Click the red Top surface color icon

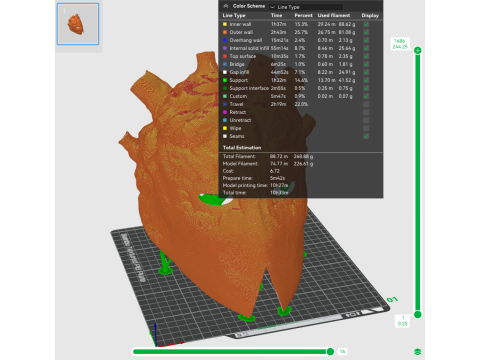[x=225, y=56]
